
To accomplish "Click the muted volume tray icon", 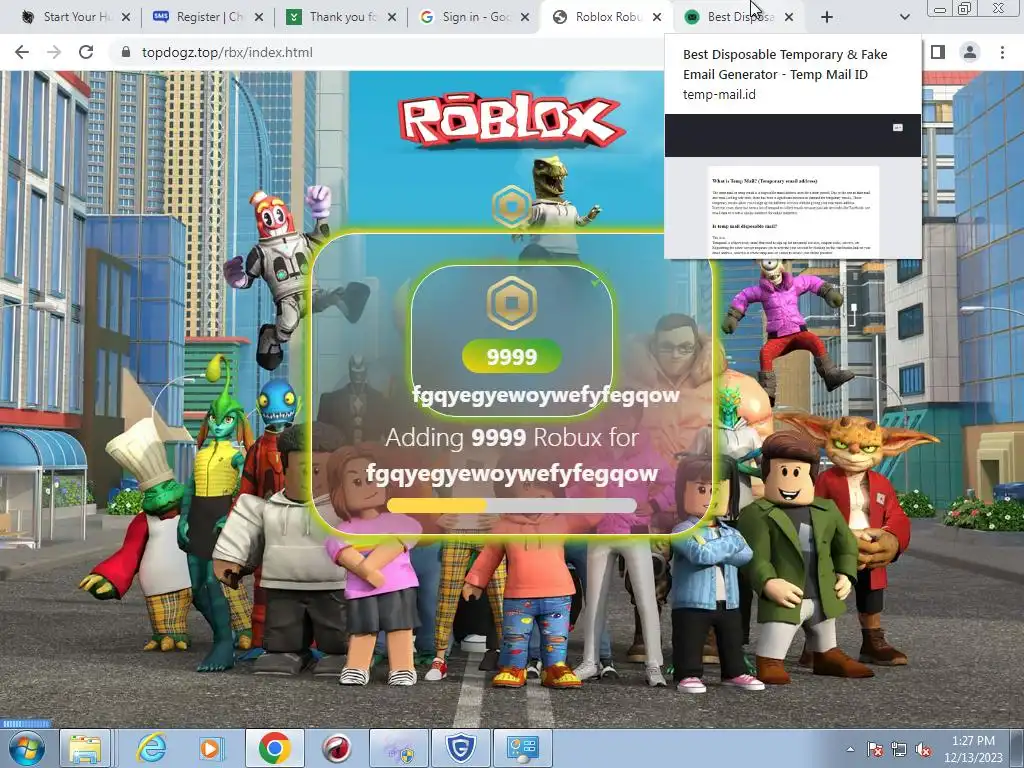I will pos(923,749).
